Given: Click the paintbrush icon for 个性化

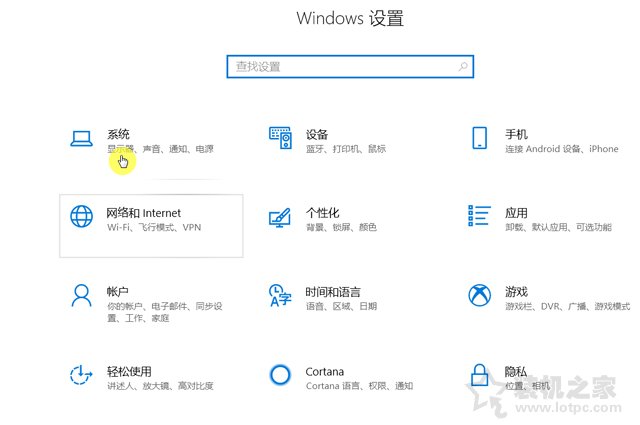Looking at the screenshot, I should click(x=280, y=218).
